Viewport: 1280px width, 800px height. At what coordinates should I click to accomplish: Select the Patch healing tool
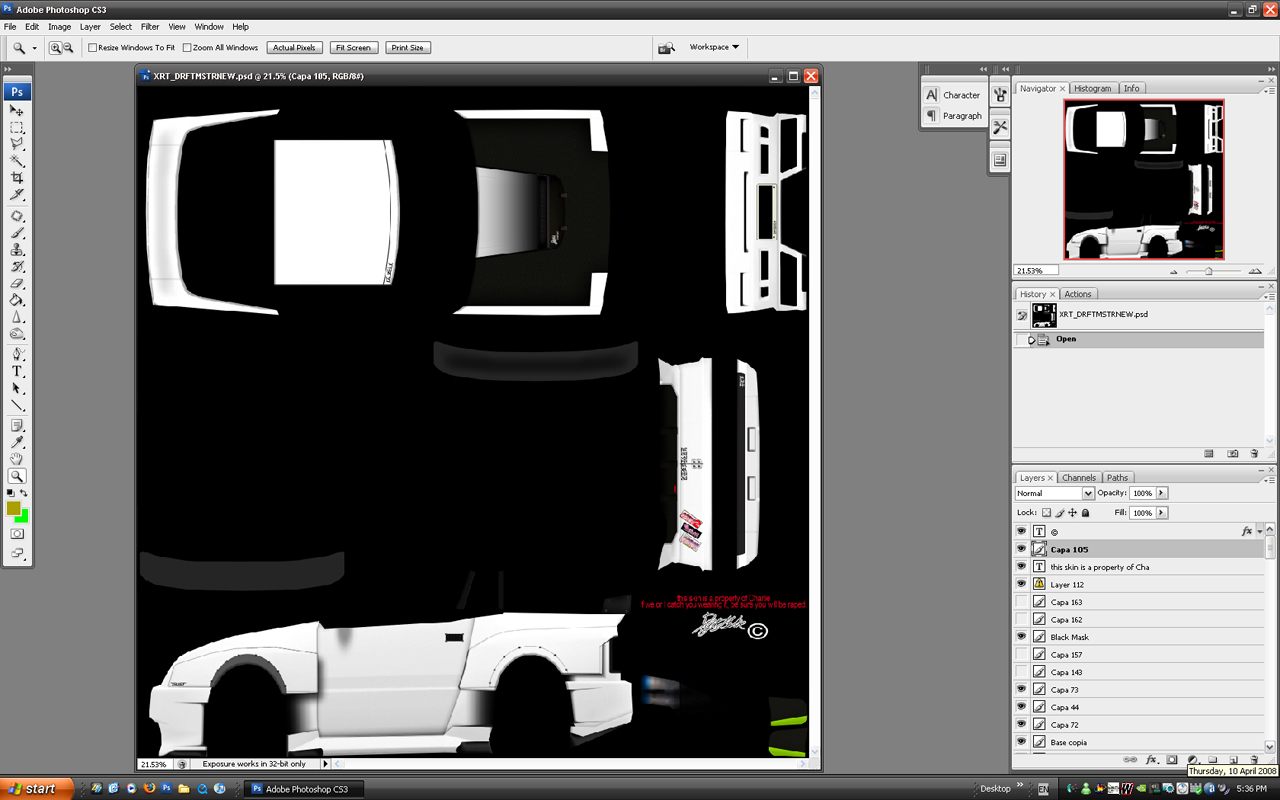17,216
